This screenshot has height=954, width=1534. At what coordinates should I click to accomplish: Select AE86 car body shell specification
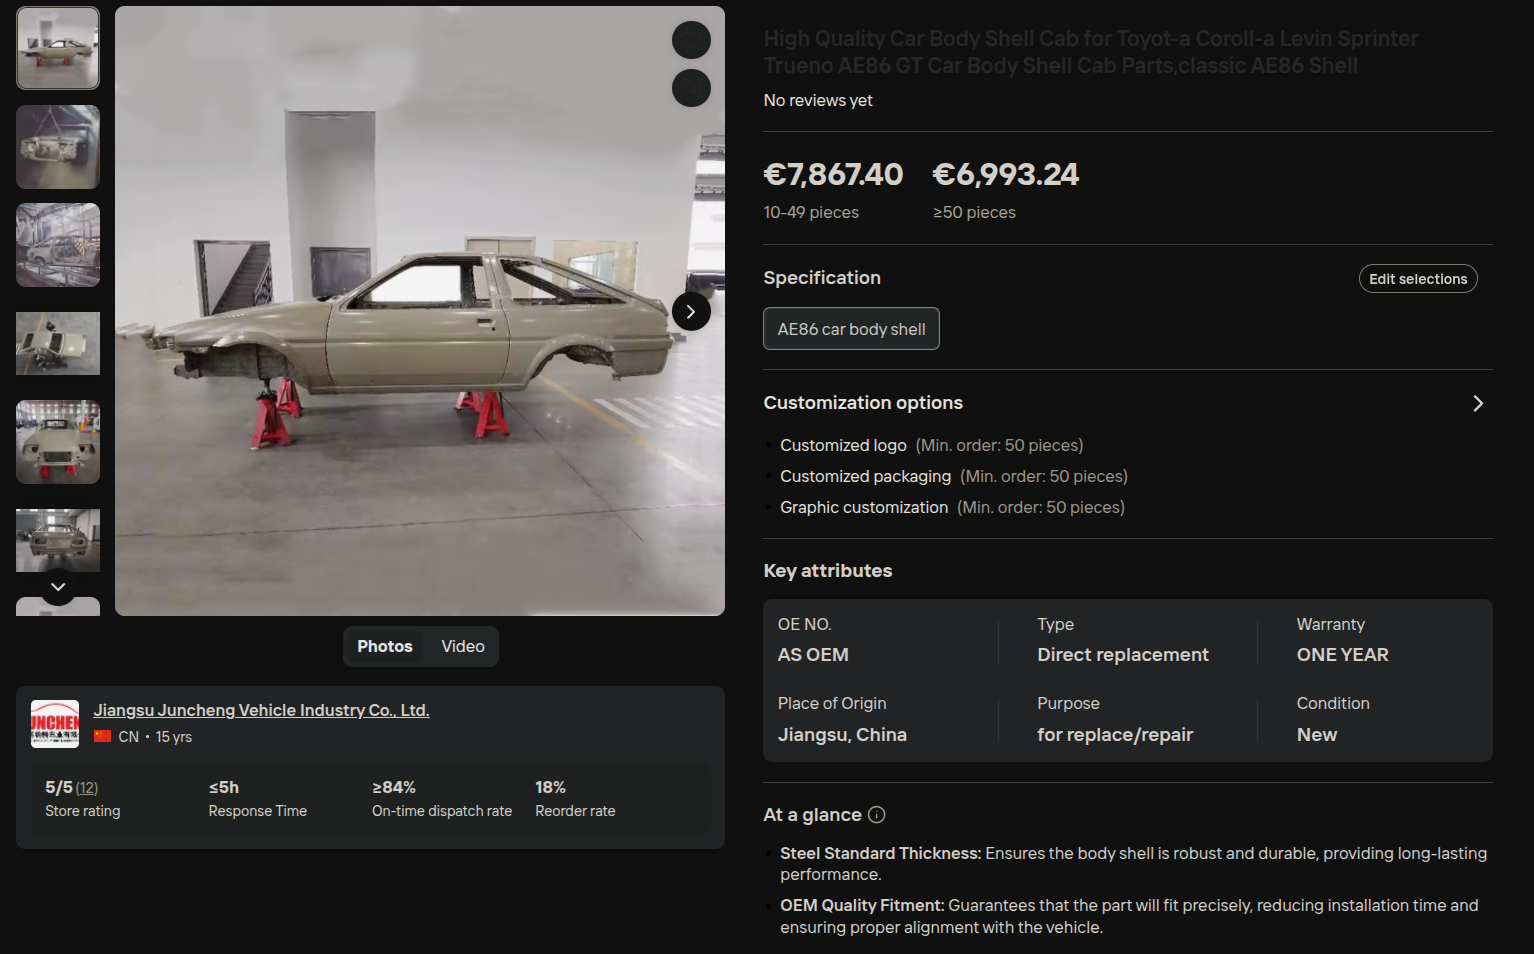click(851, 329)
